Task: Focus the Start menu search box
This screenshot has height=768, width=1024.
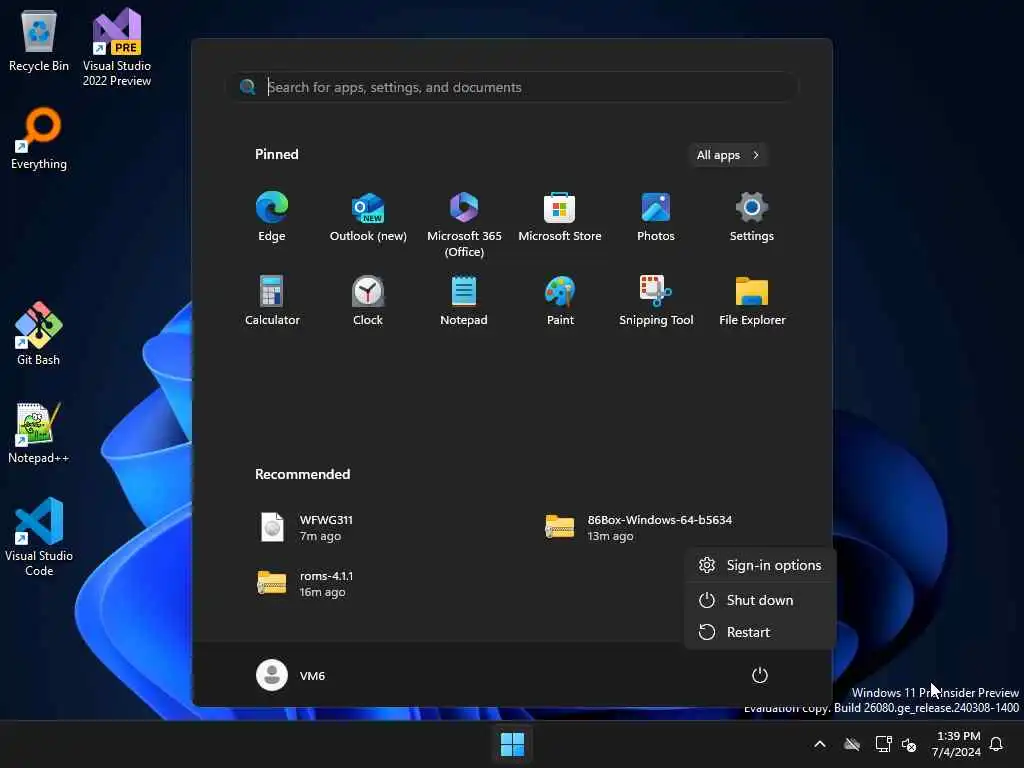Action: [x=515, y=87]
